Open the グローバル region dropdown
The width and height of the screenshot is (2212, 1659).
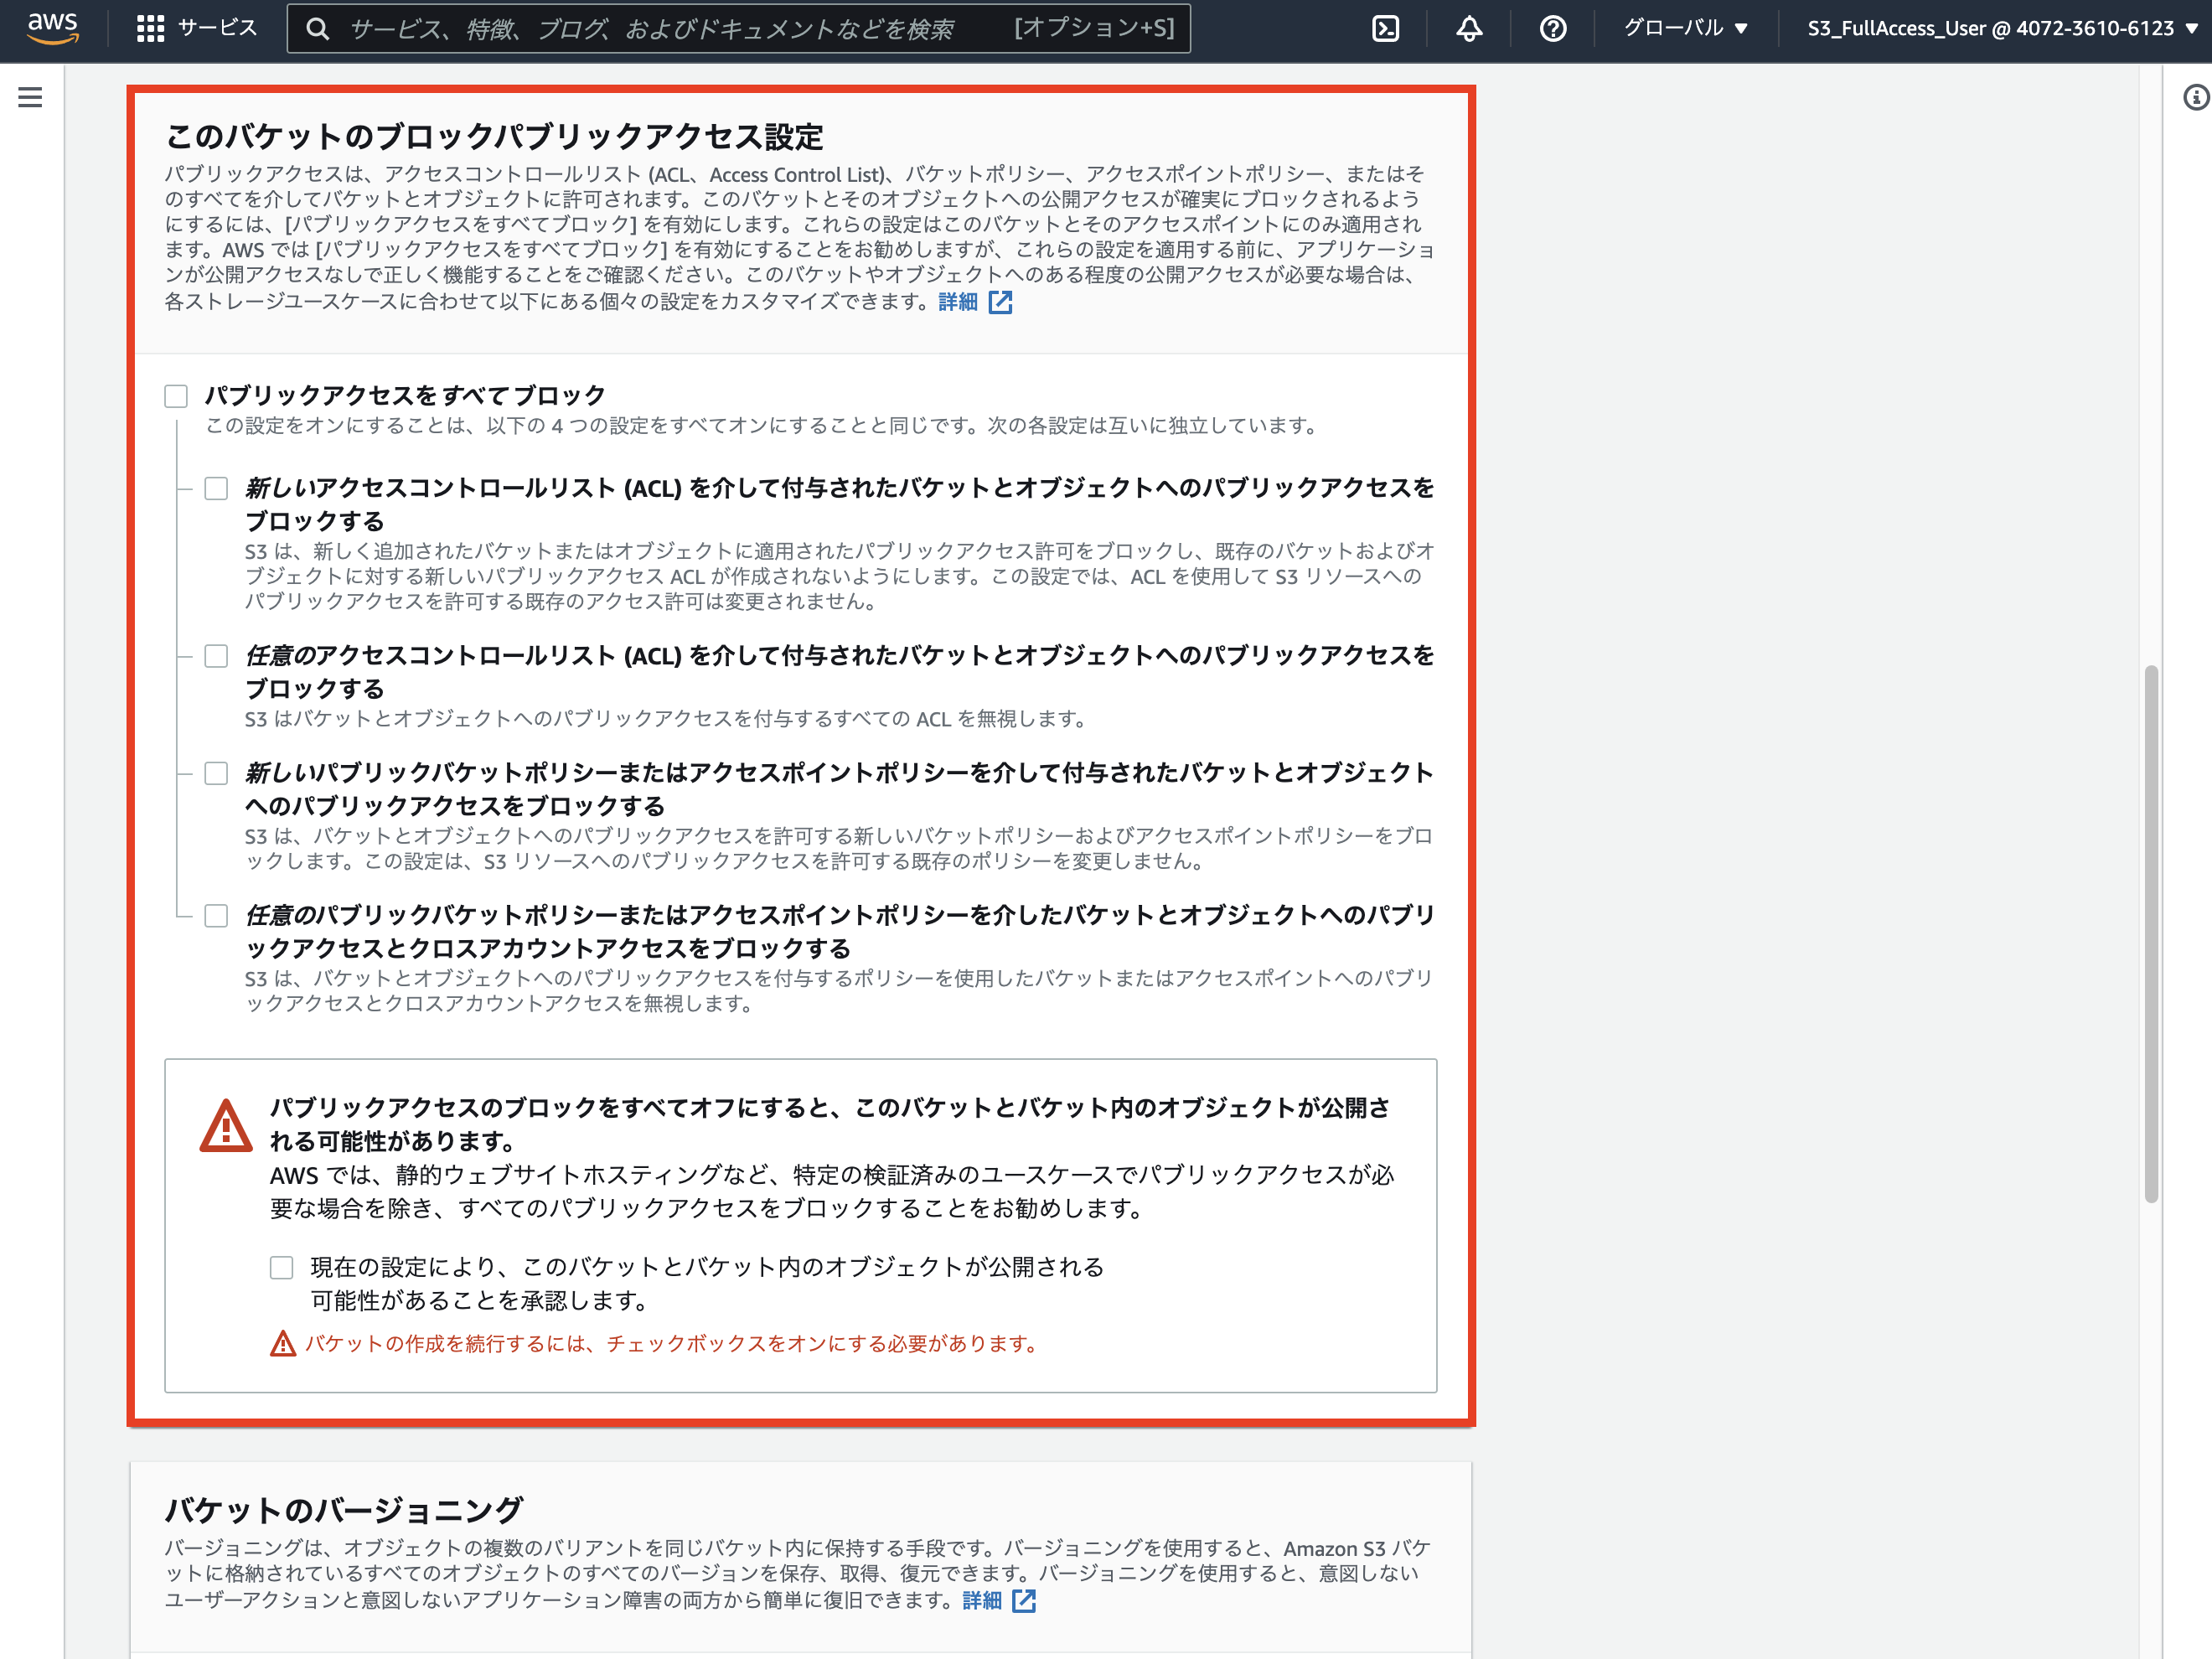click(x=1685, y=28)
